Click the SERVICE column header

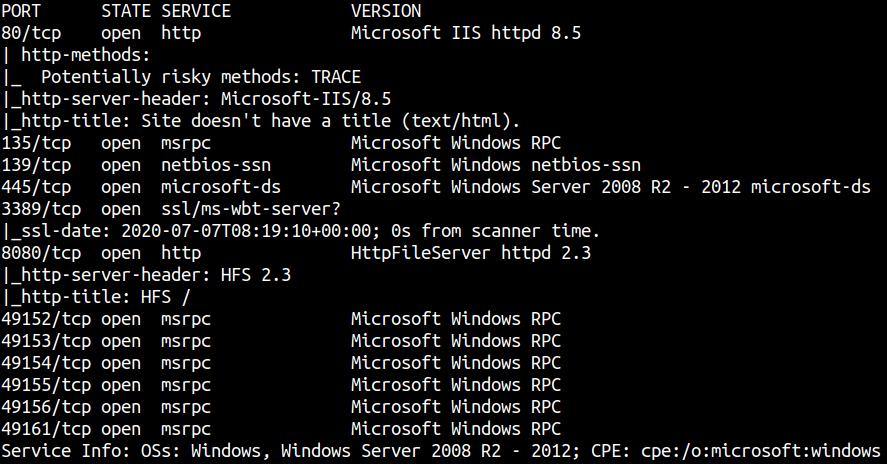point(196,11)
